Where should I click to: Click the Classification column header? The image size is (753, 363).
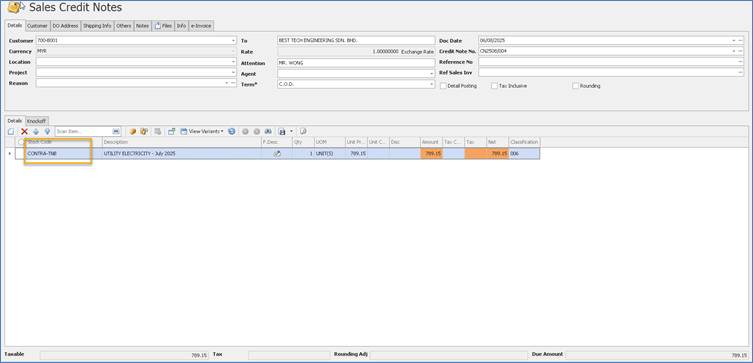(x=524, y=142)
